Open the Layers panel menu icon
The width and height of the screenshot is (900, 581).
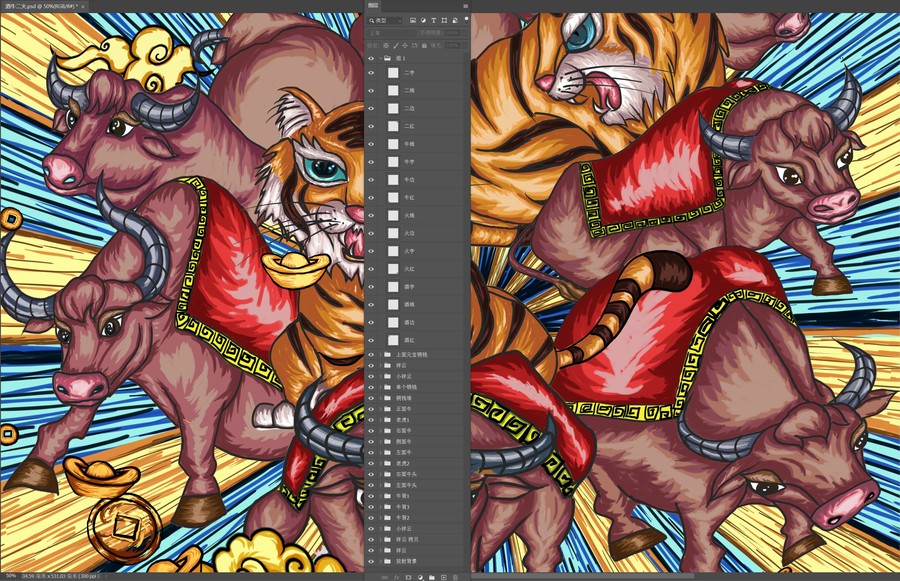coord(465,6)
